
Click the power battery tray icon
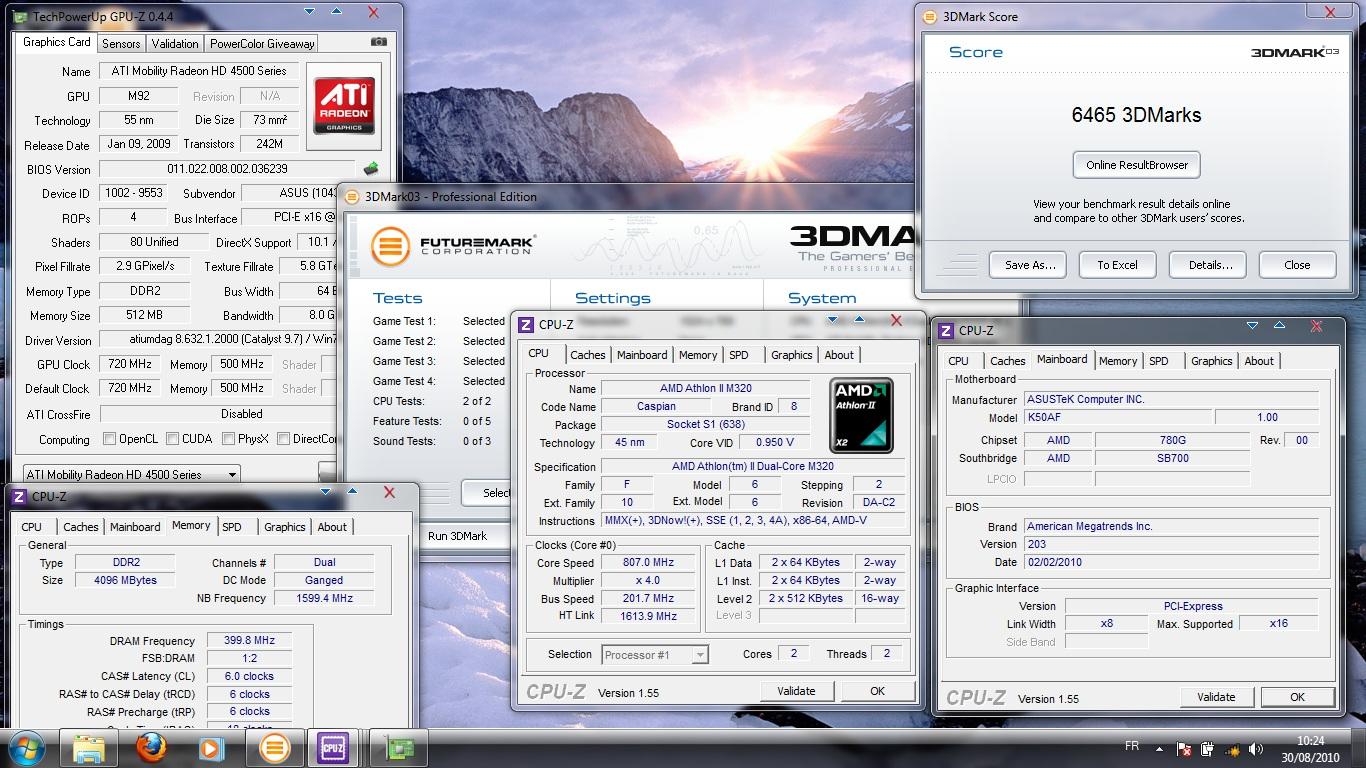point(1208,748)
